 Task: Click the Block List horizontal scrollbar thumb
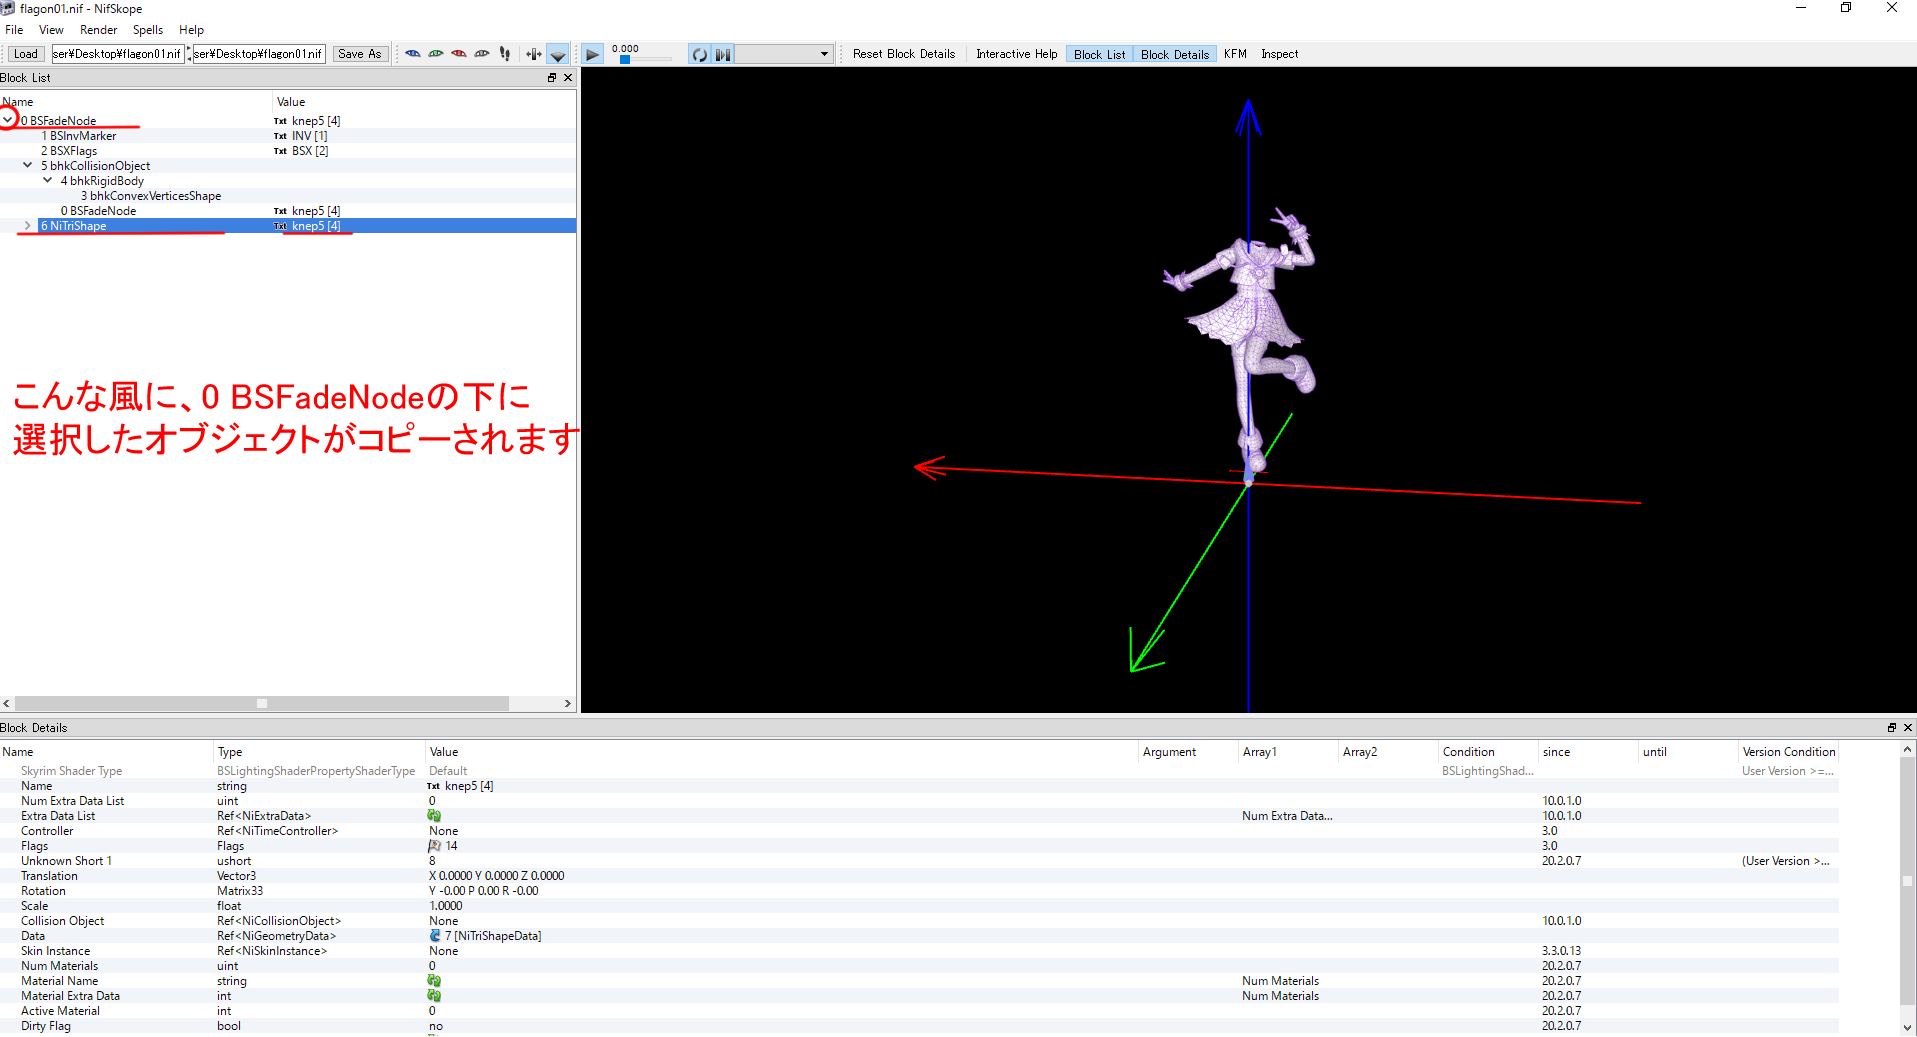click(262, 703)
